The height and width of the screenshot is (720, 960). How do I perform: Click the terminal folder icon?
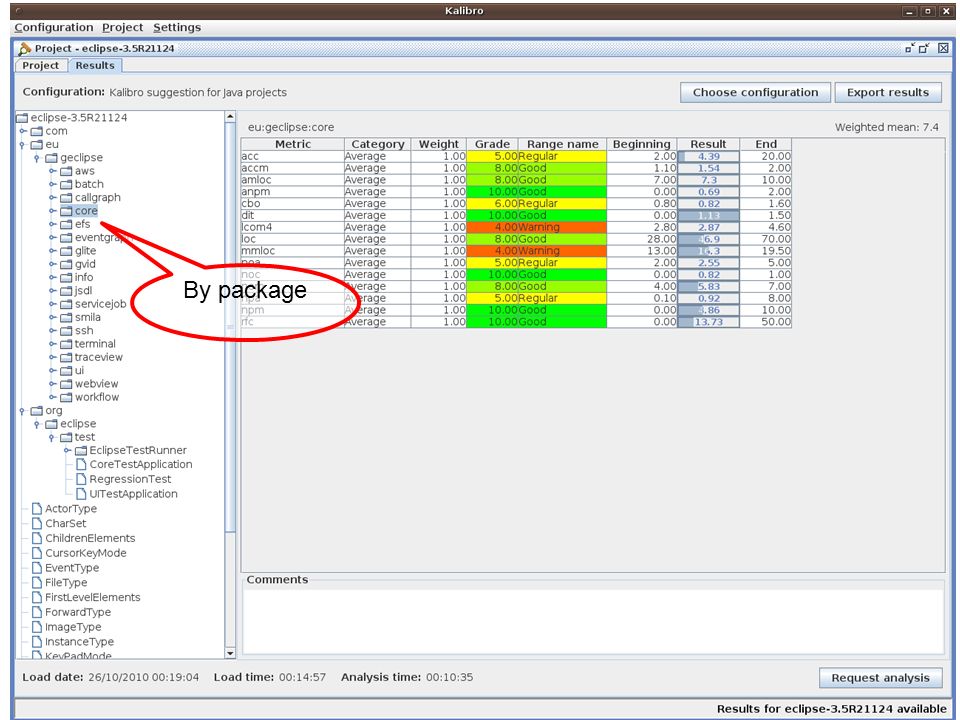coord(67,344)
